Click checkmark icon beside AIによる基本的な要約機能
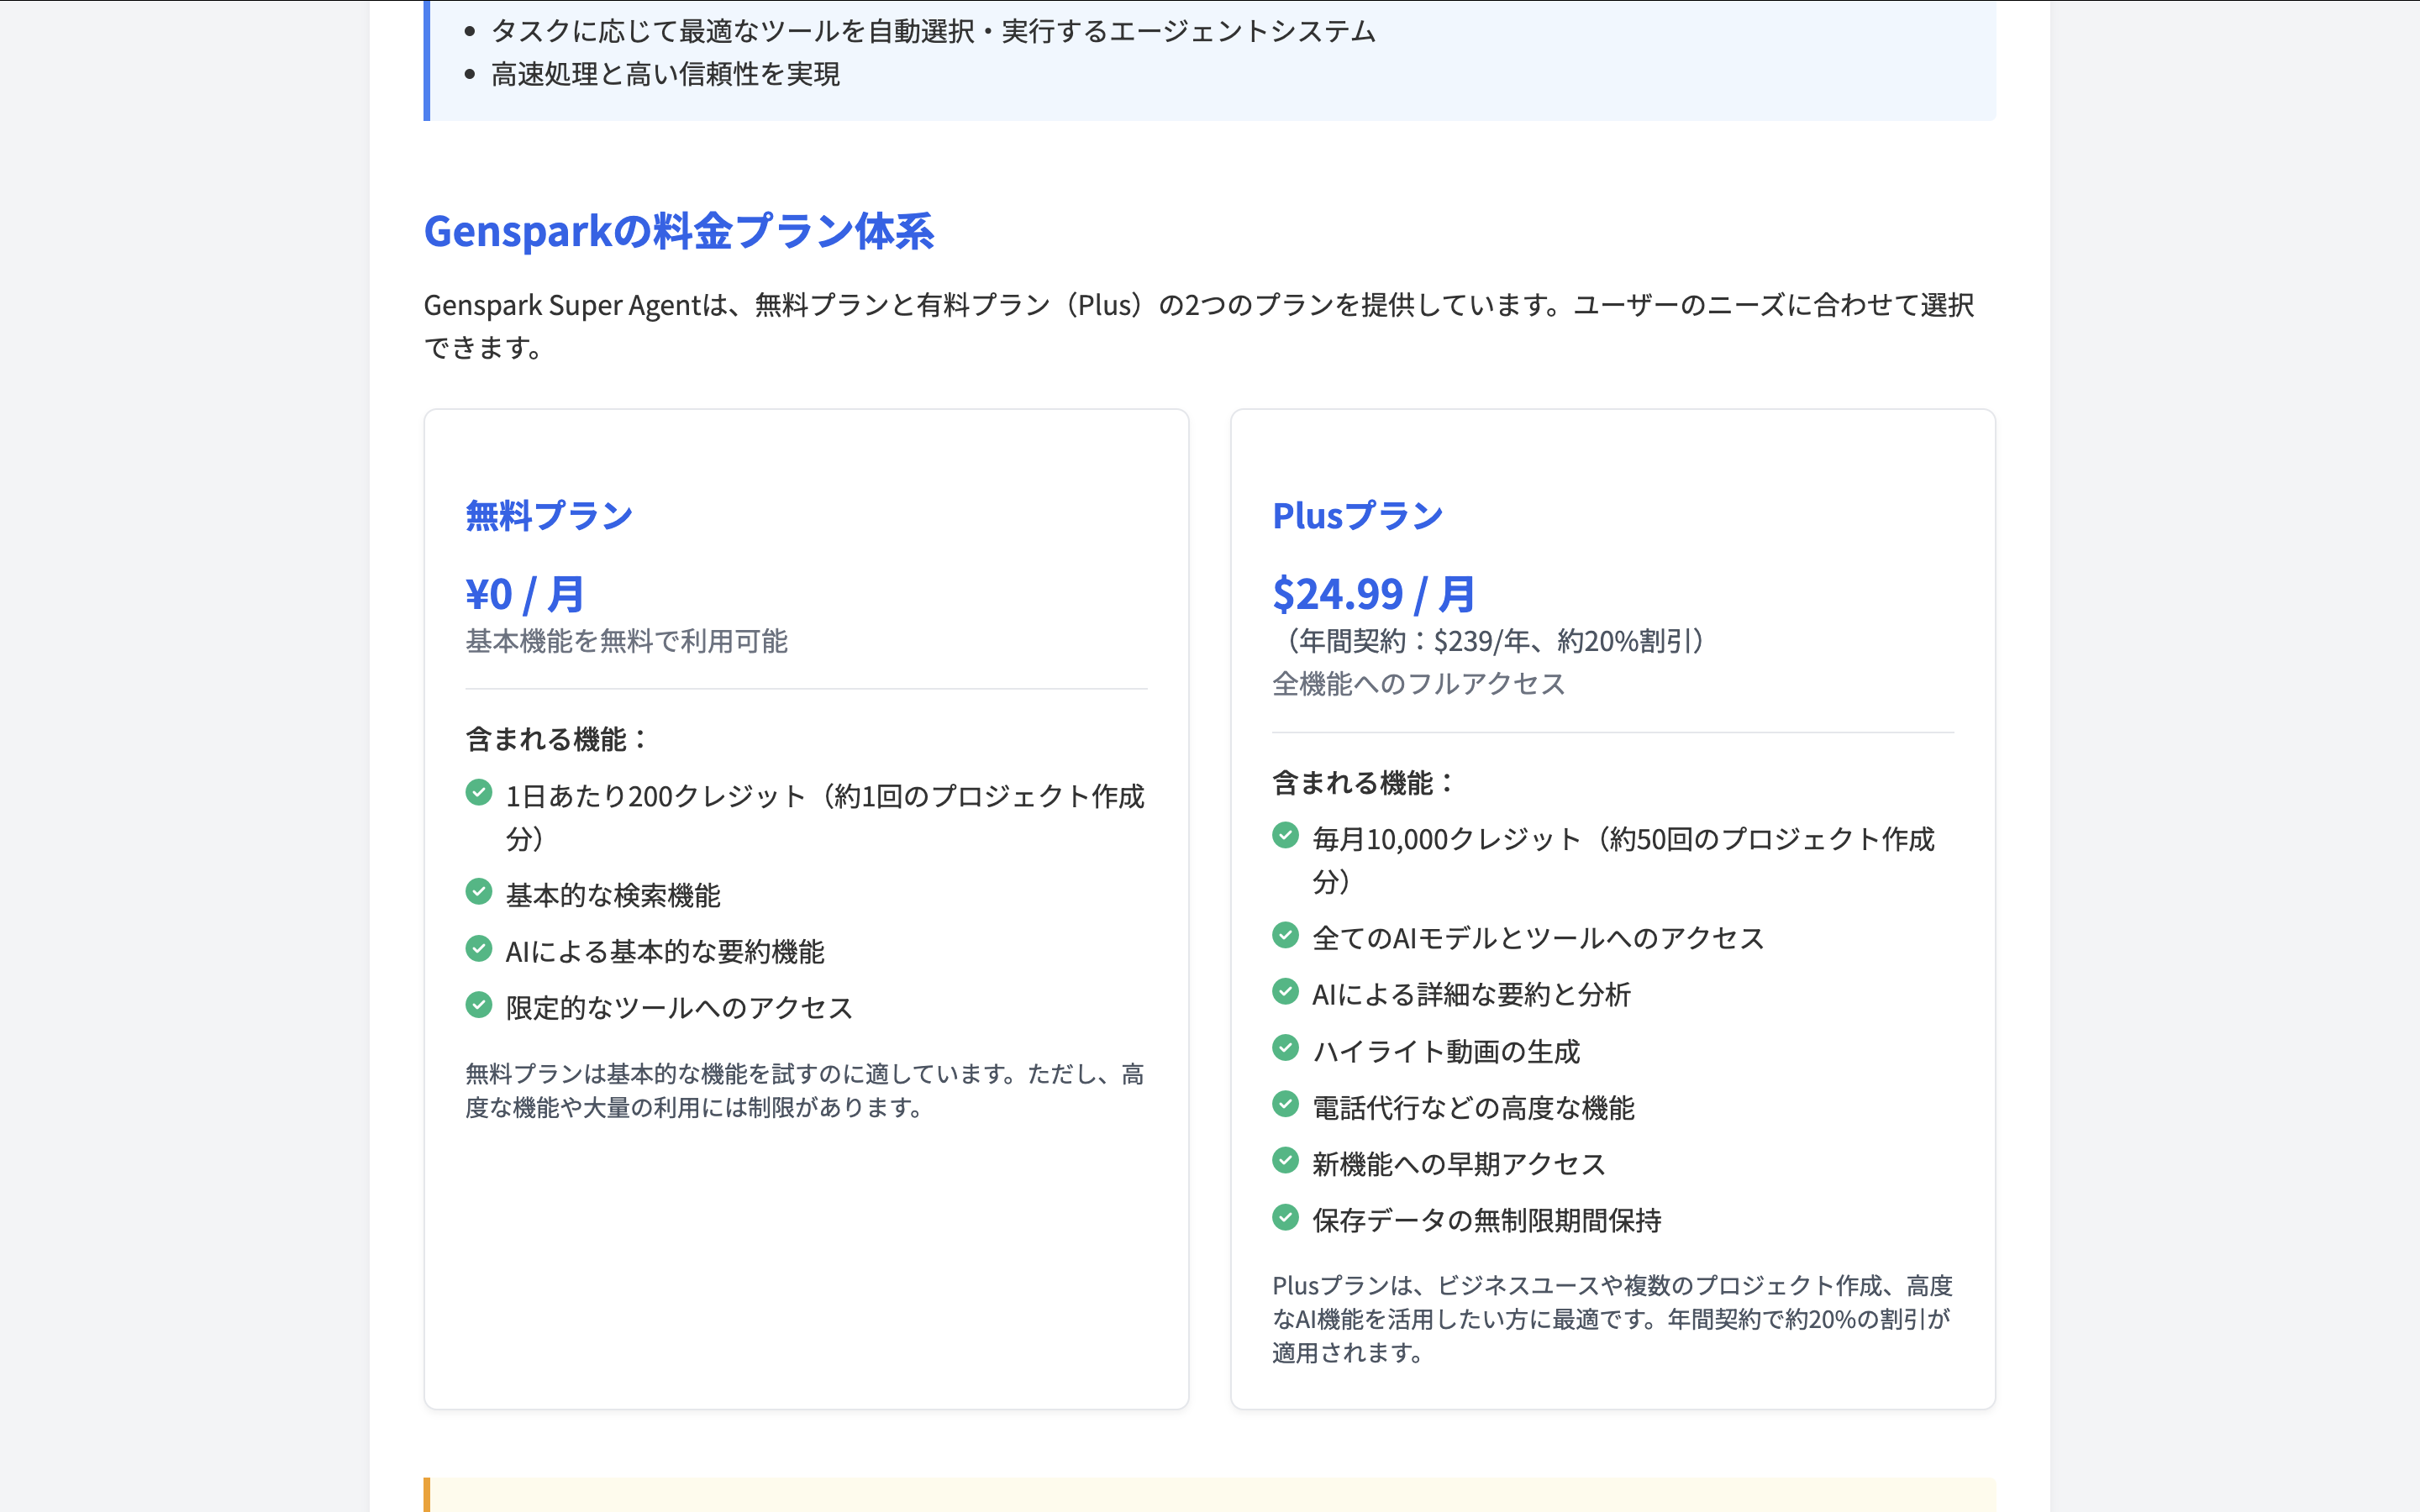The image size is (2420, 1512). [x=479, y=948]
